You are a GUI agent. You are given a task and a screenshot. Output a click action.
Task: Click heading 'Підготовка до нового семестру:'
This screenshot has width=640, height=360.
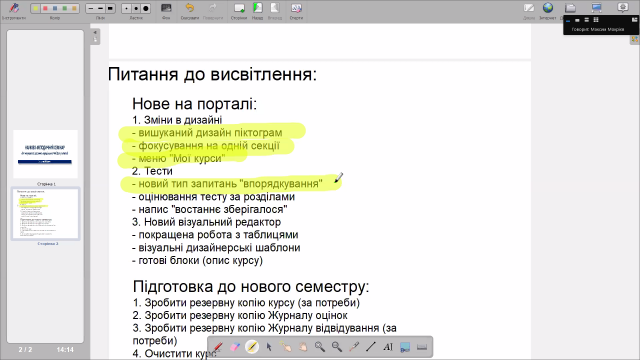coord(251,287)
